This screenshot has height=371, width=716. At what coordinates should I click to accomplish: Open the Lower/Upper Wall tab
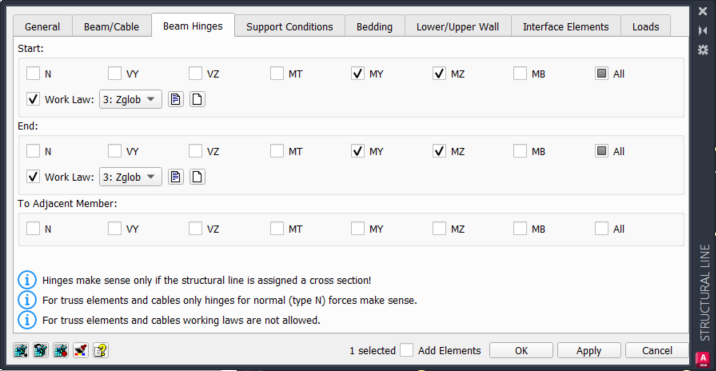458,26
